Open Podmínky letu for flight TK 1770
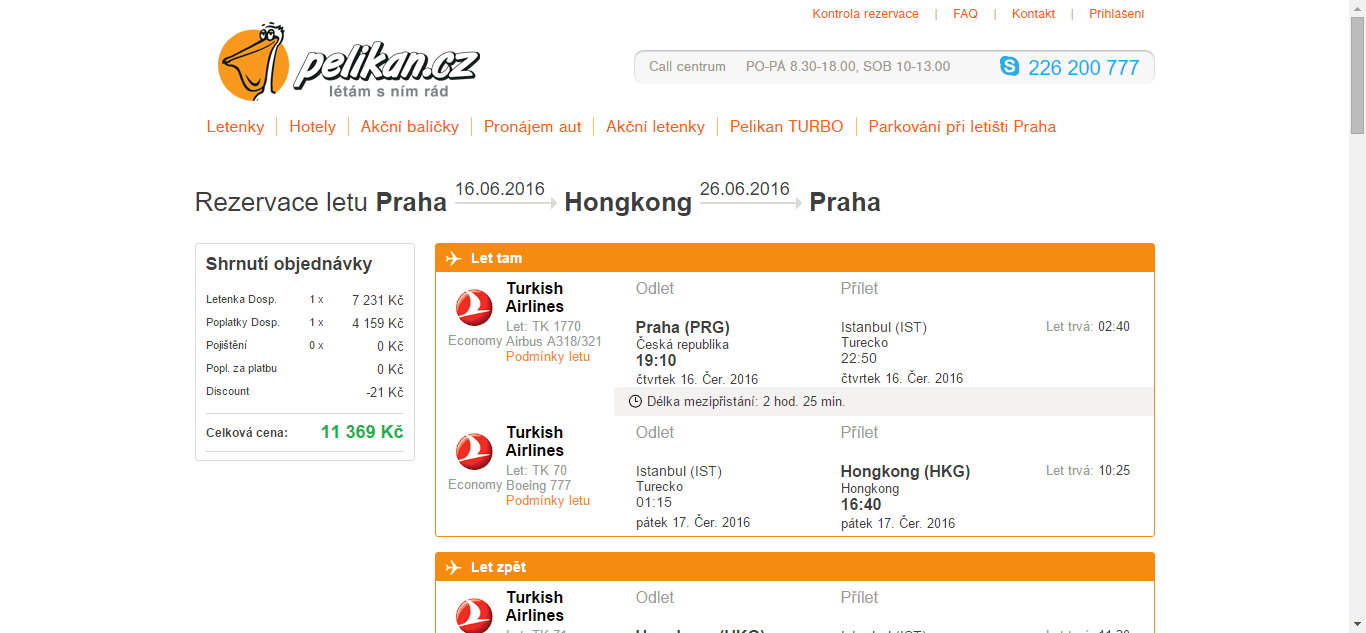The width and height of the screenshot is (1366, 633). coord(547,356)
